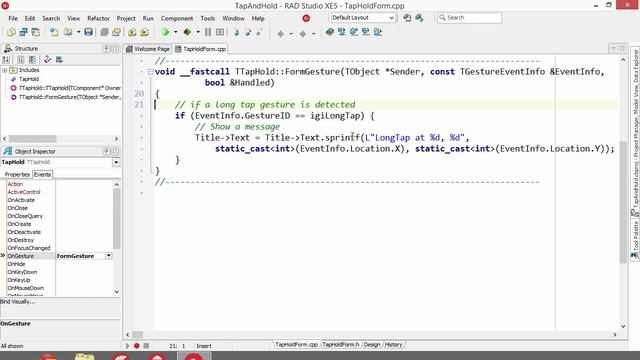Click the Structure panel pin button
640x360 pixels.
point(106,48)
